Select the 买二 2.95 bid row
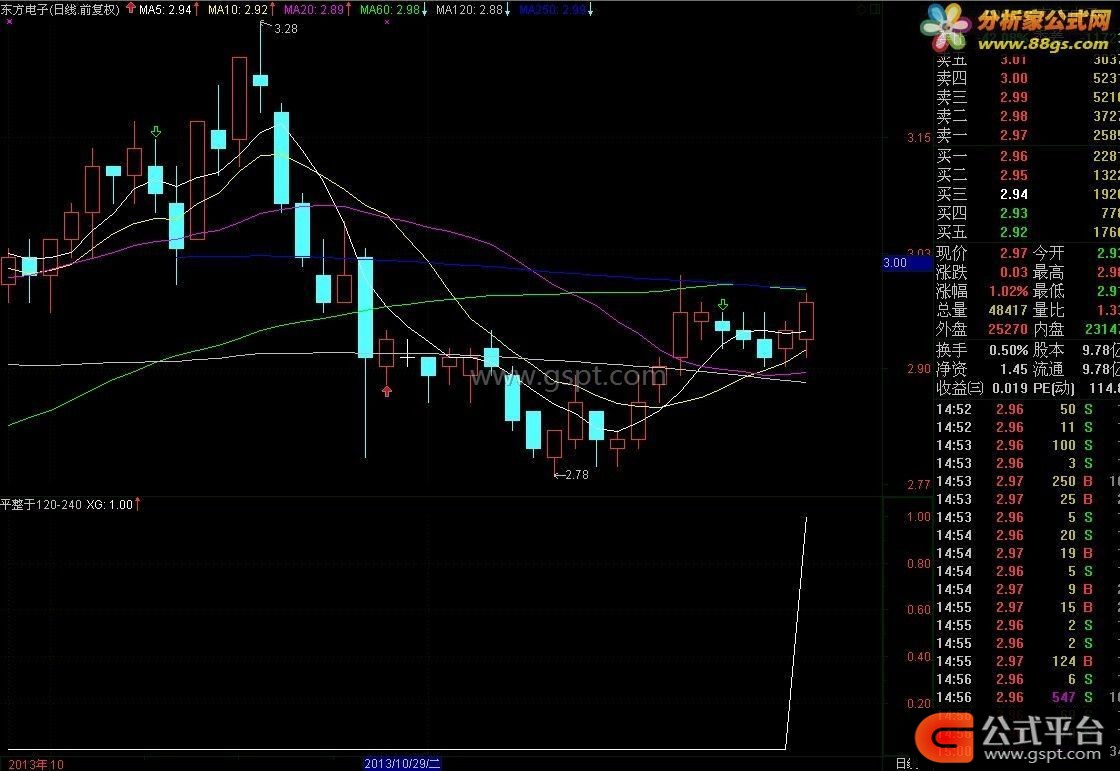The image size is (1120, 771). 1027,175
